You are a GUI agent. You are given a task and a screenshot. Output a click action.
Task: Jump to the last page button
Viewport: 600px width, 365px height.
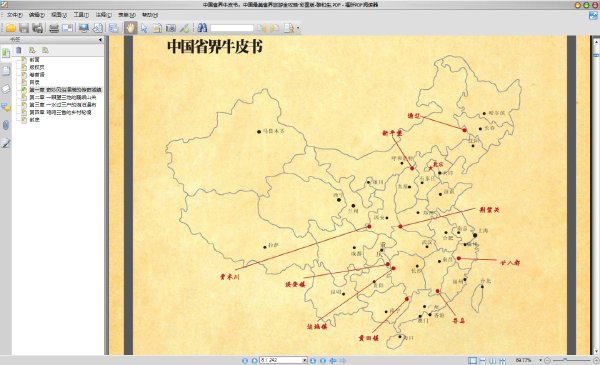click(323, 360)
